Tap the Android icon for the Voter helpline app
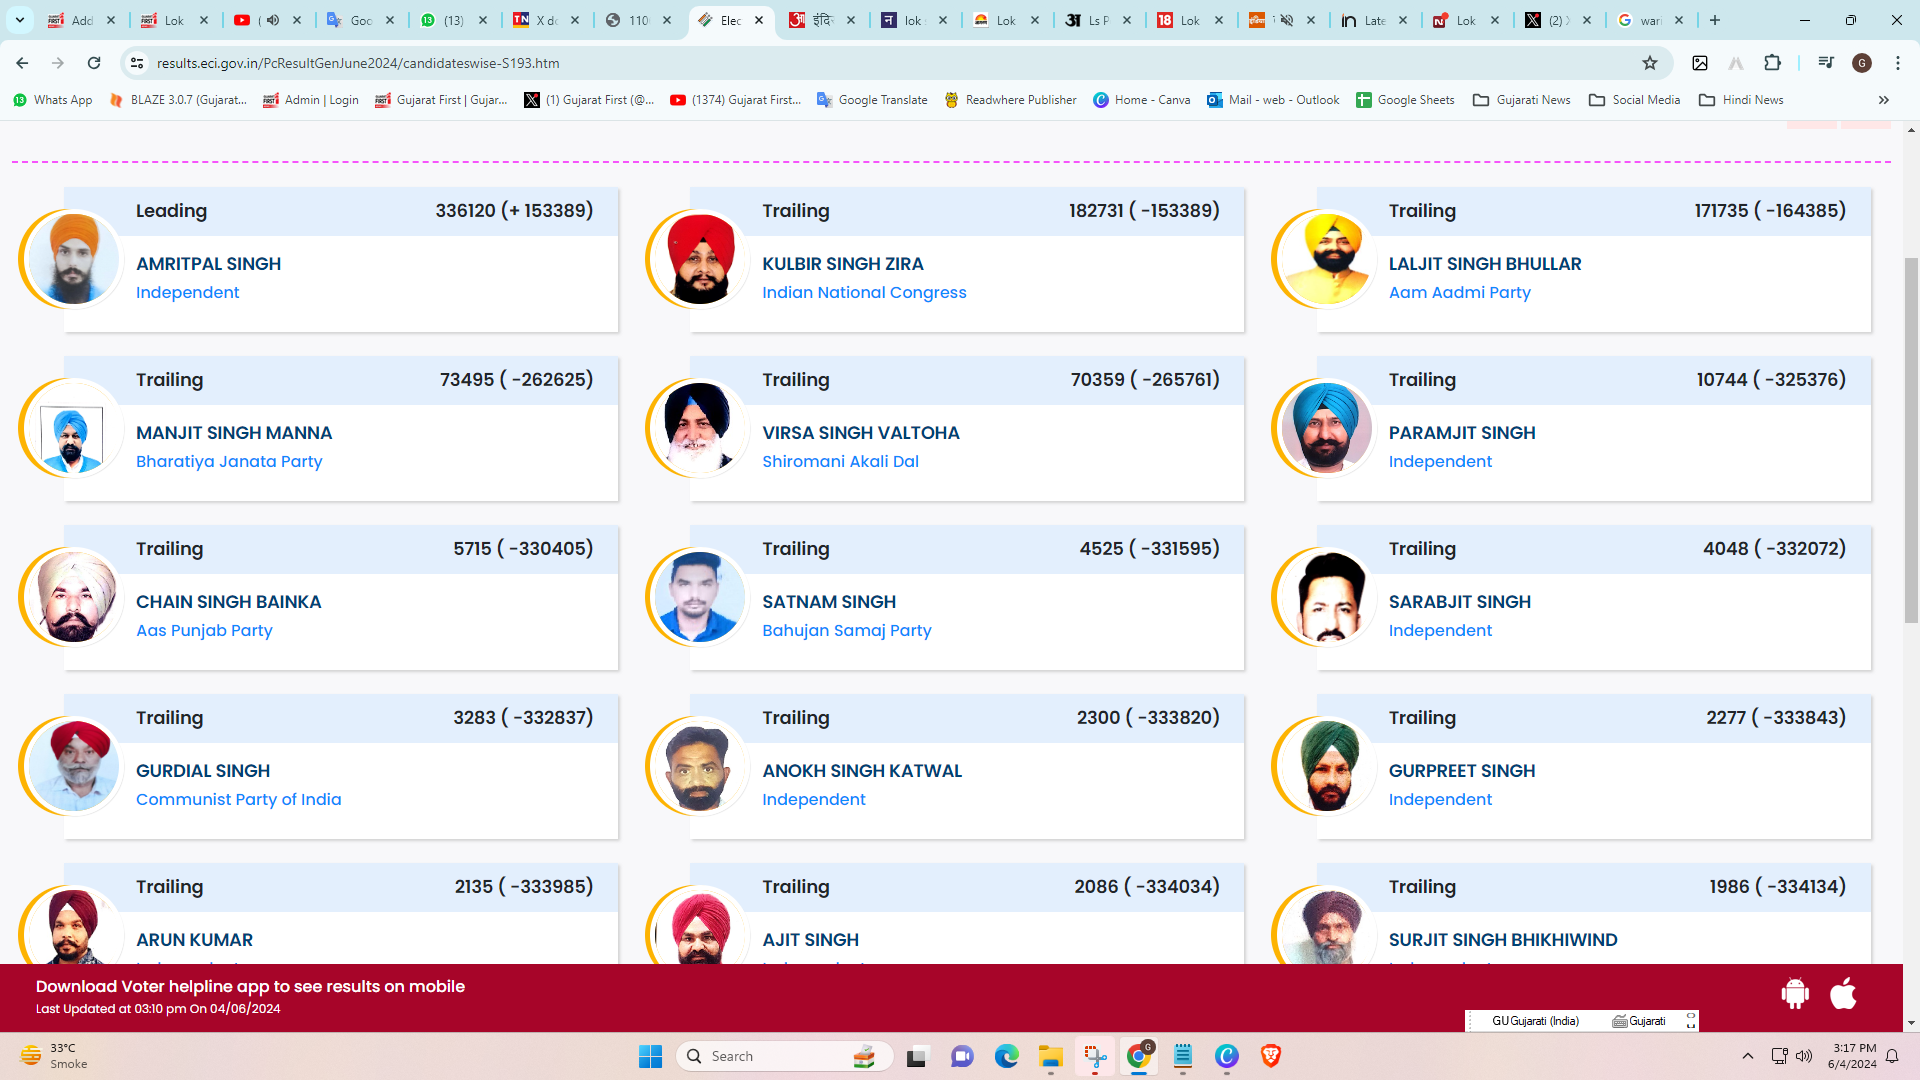Viewport: 1920px width, 1080px height. click(1795, 994)
